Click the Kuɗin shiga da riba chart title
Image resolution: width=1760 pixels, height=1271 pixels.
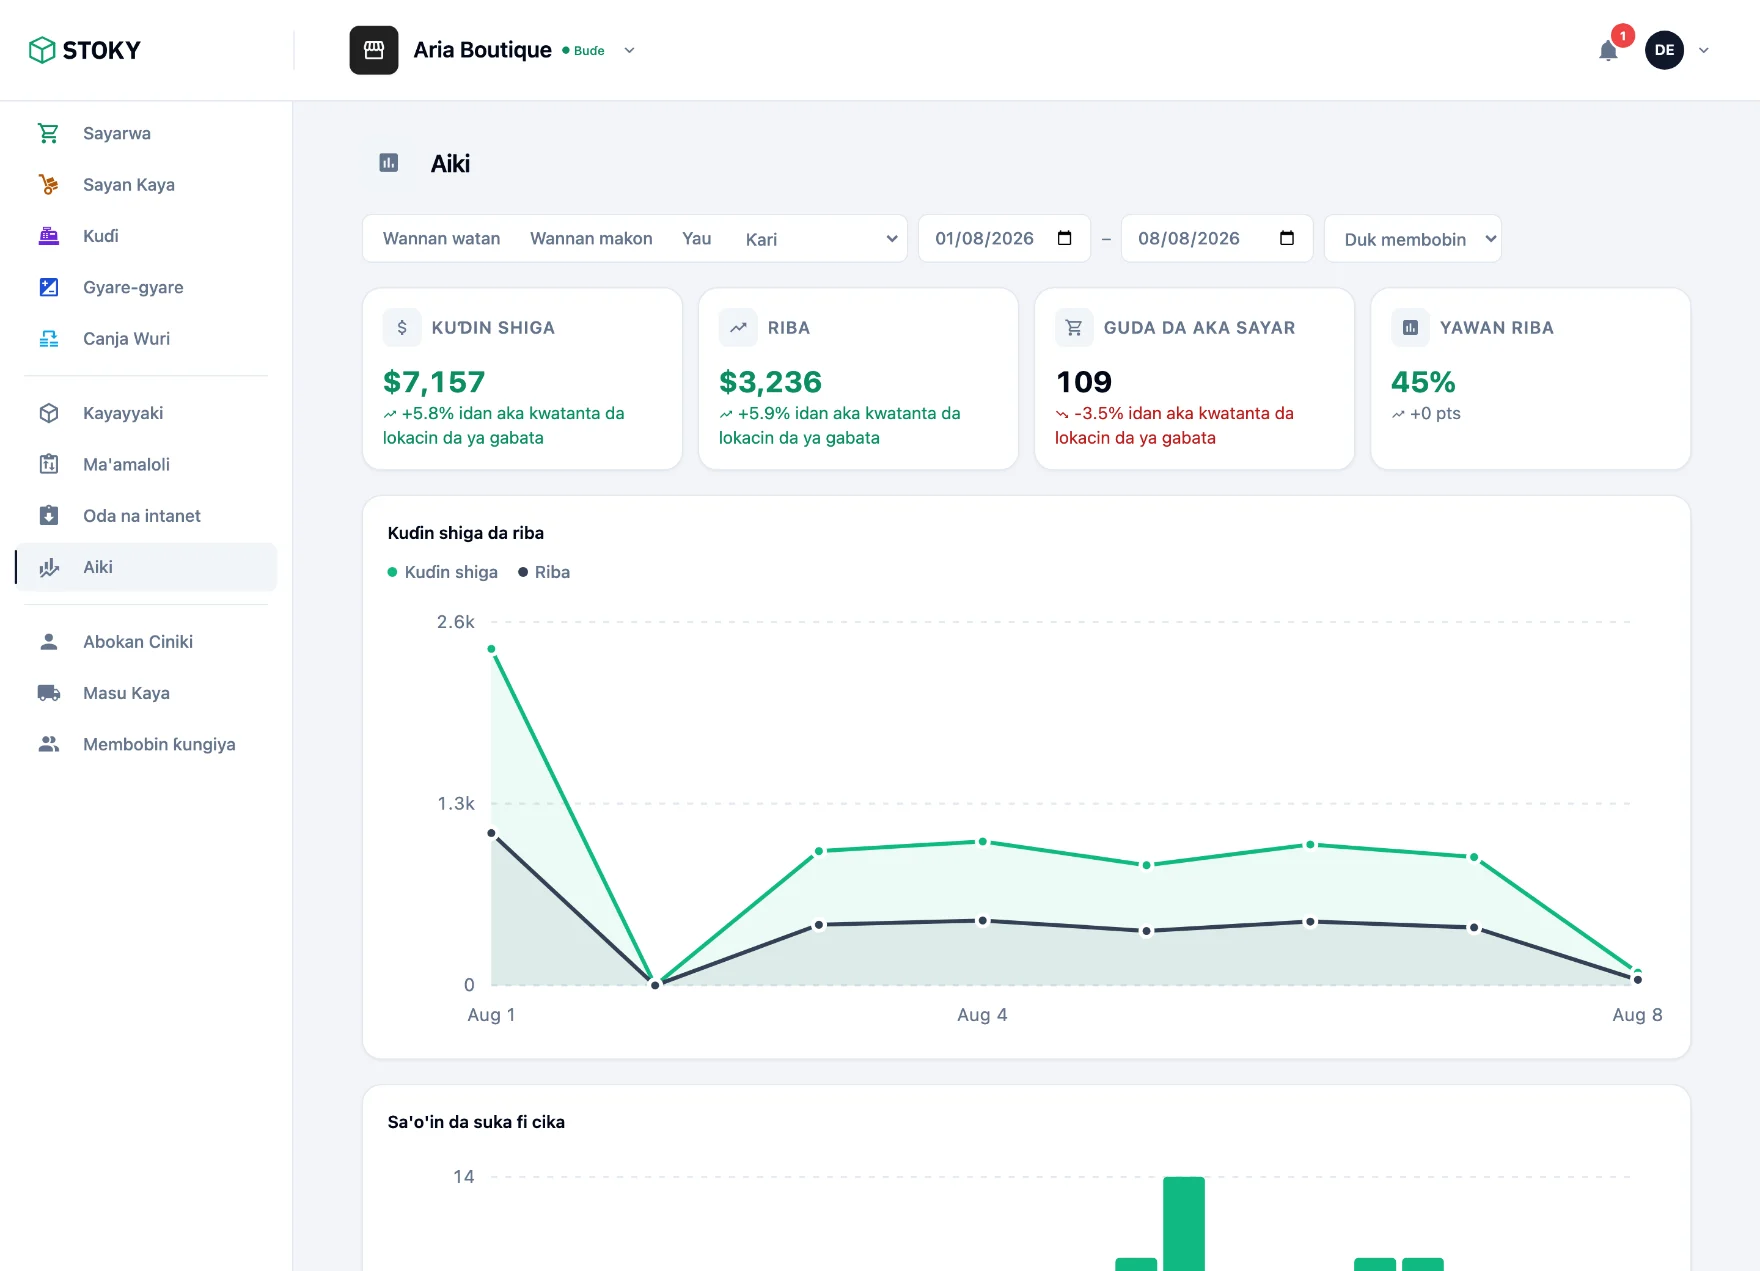coord(466,533)
